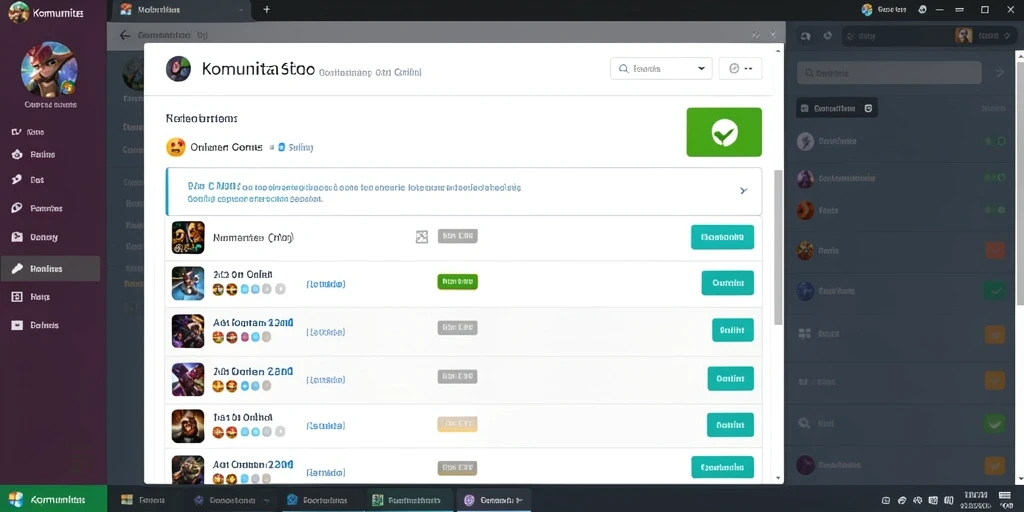Click the Komunita Stoo round logo icon
The width and height of the screenshot is (1024, 512).
pyautogui.click(x=178, y=69)
